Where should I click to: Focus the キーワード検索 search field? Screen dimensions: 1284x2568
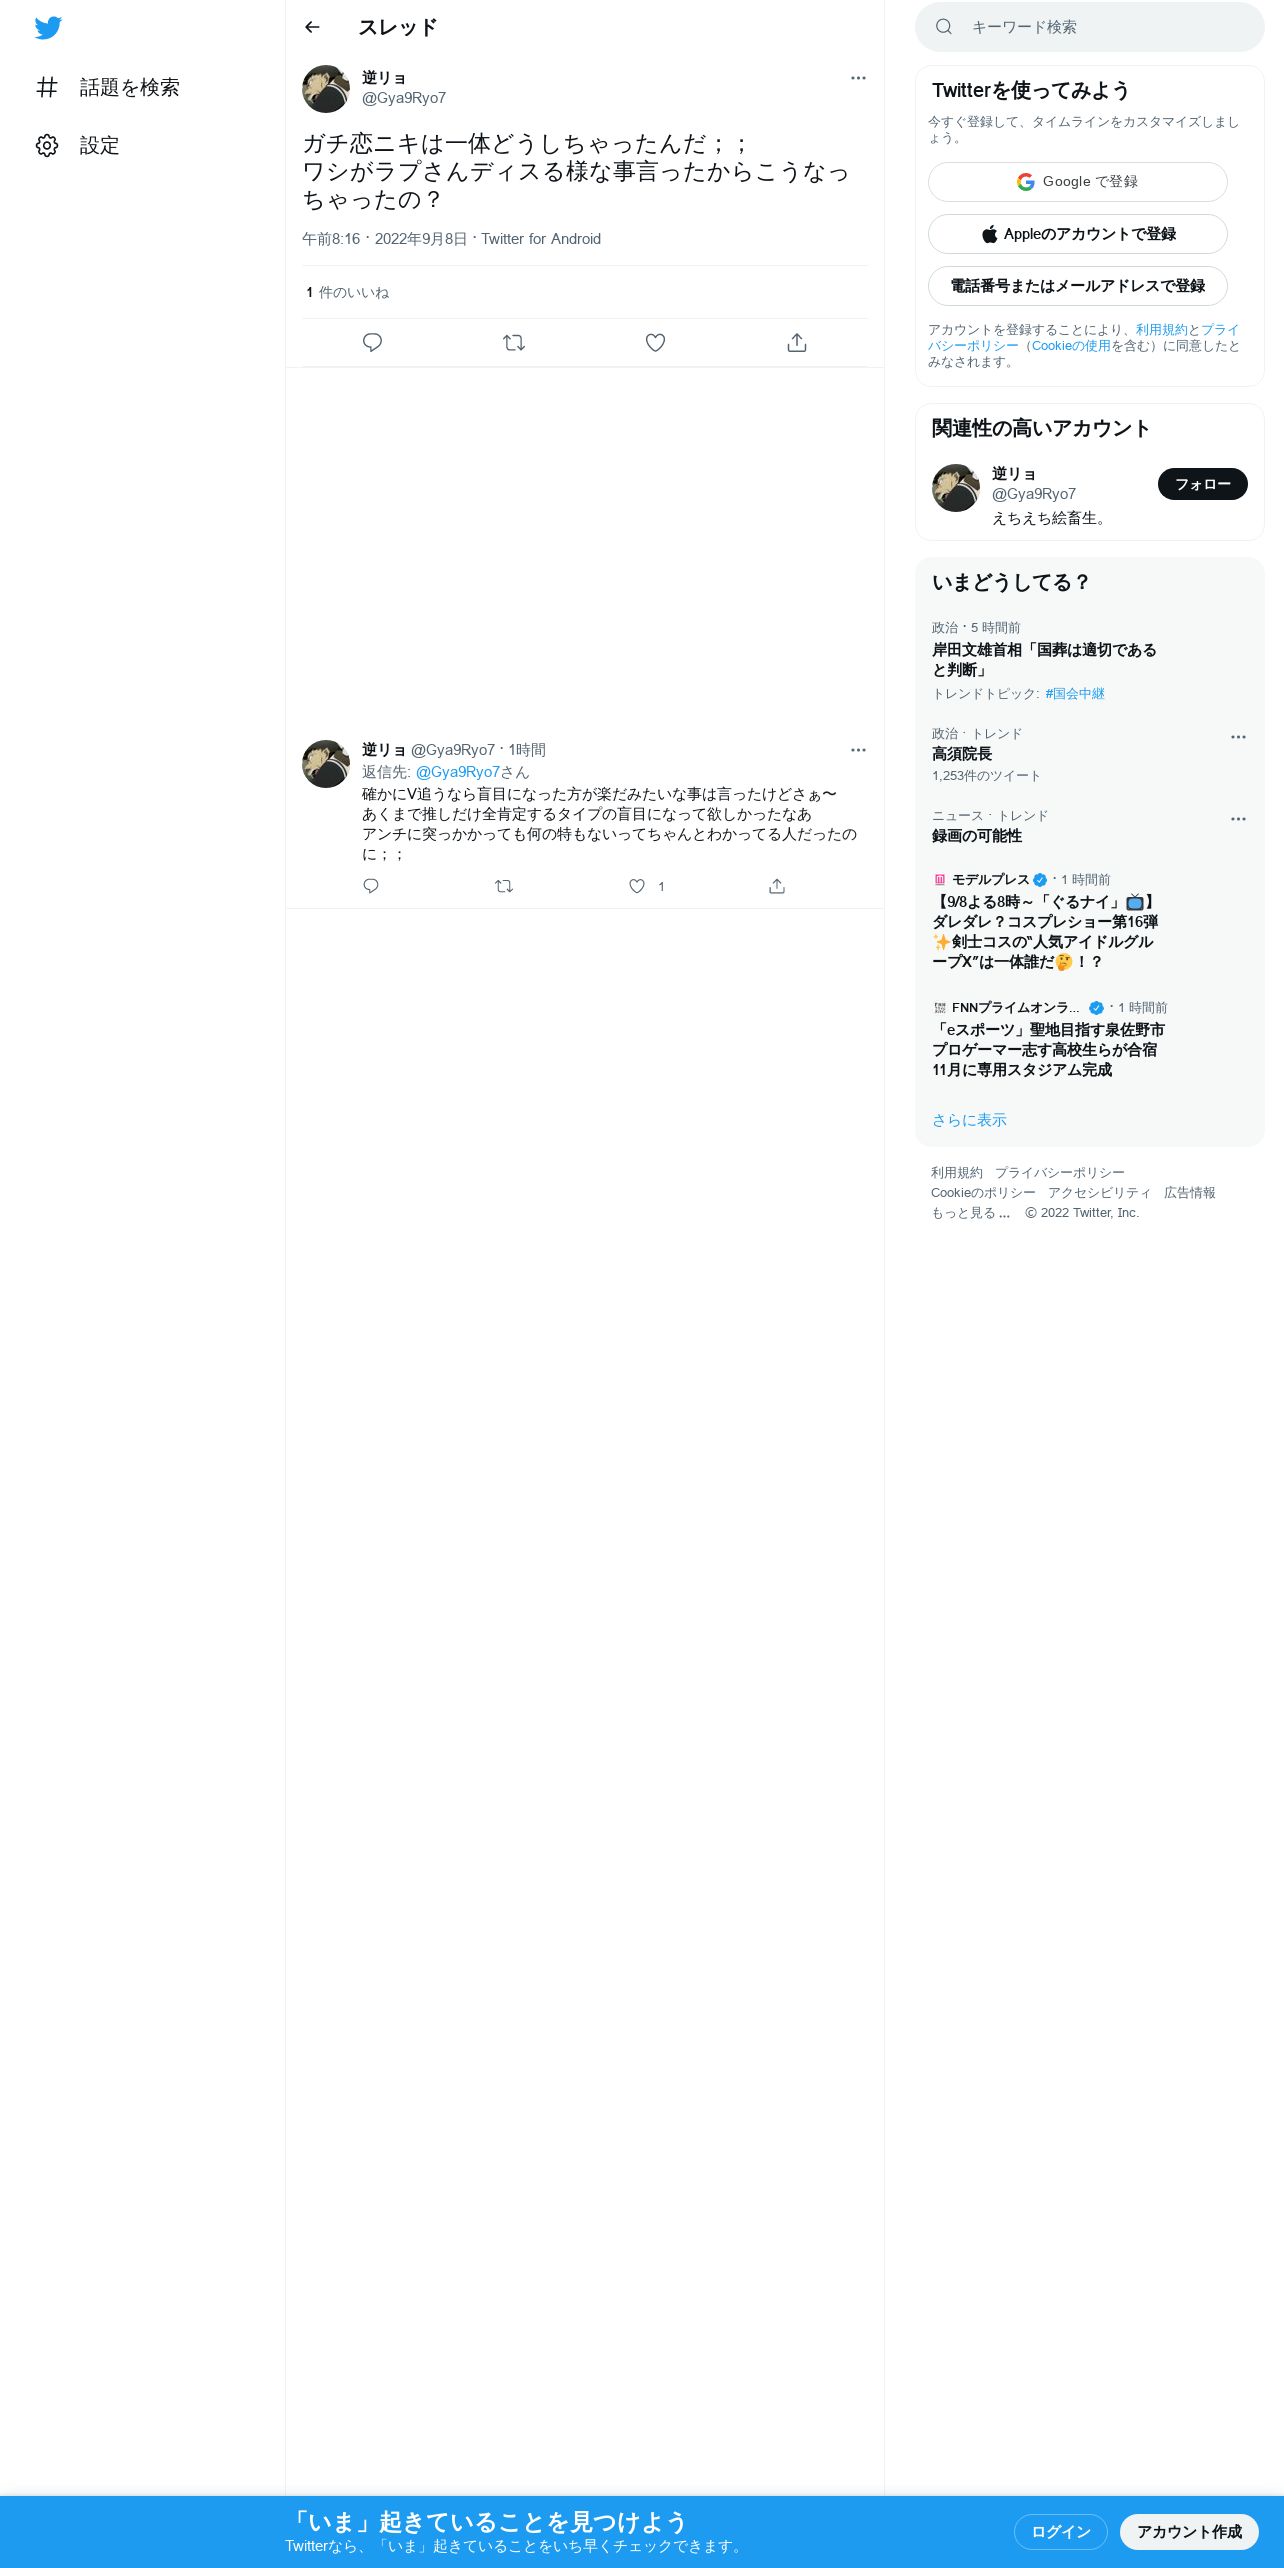click(x=1090, y=27)
